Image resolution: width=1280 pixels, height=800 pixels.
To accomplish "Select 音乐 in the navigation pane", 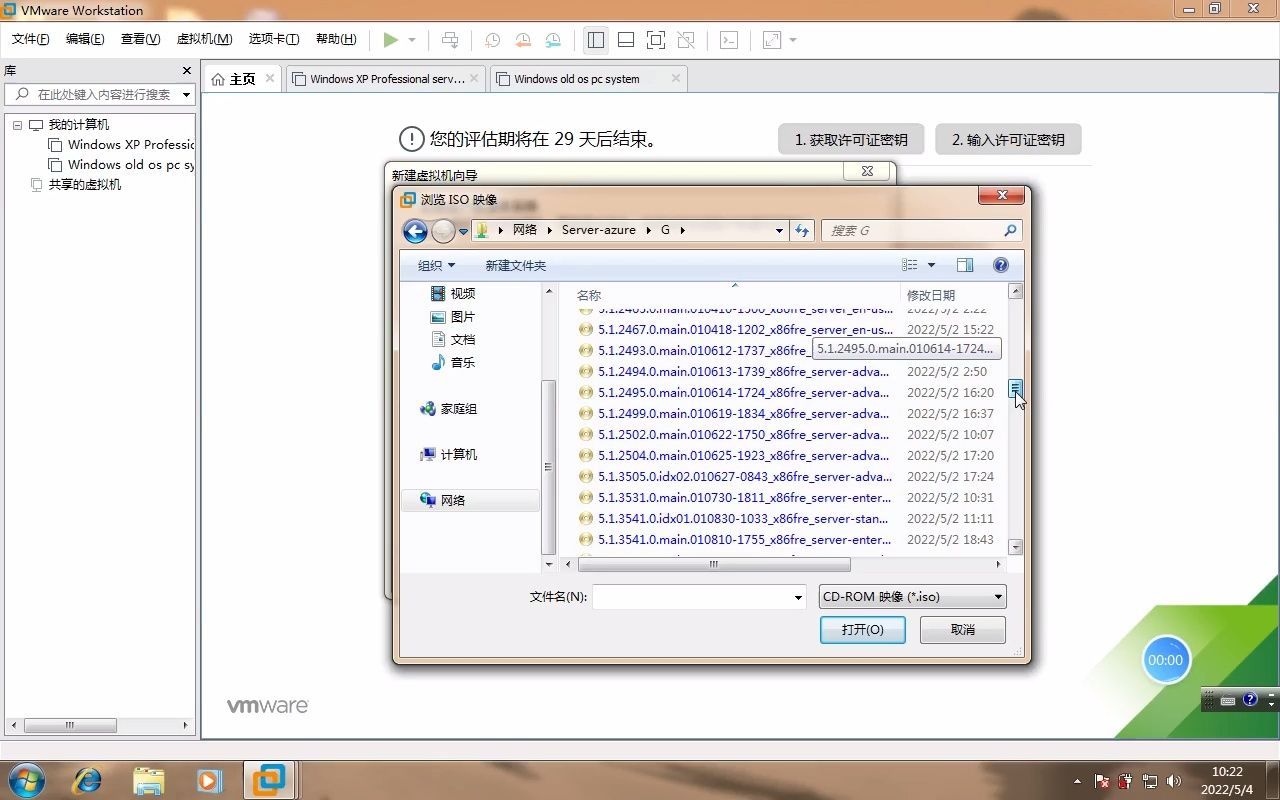I will (453, 363).
